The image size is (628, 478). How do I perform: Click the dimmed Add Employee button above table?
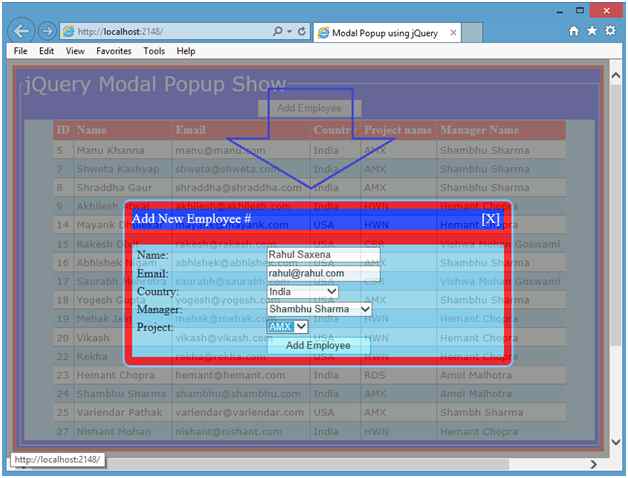point(309,108)
